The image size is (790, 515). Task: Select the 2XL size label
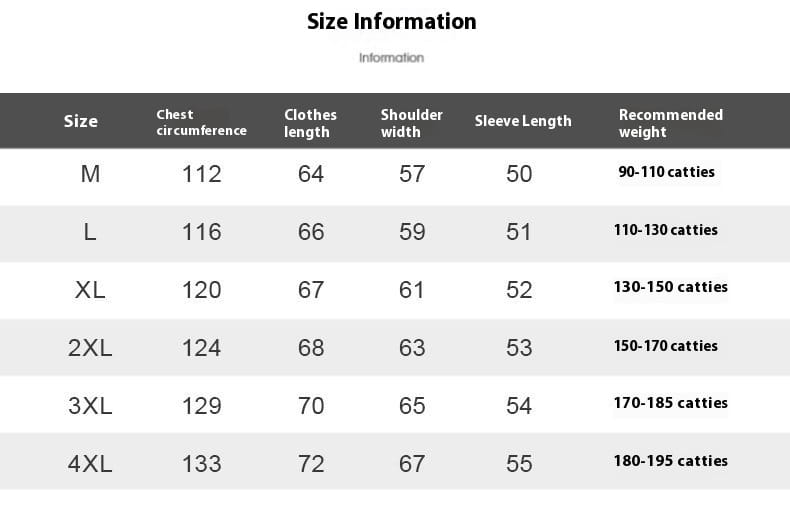pyautogui.click(x=90, y=348)
